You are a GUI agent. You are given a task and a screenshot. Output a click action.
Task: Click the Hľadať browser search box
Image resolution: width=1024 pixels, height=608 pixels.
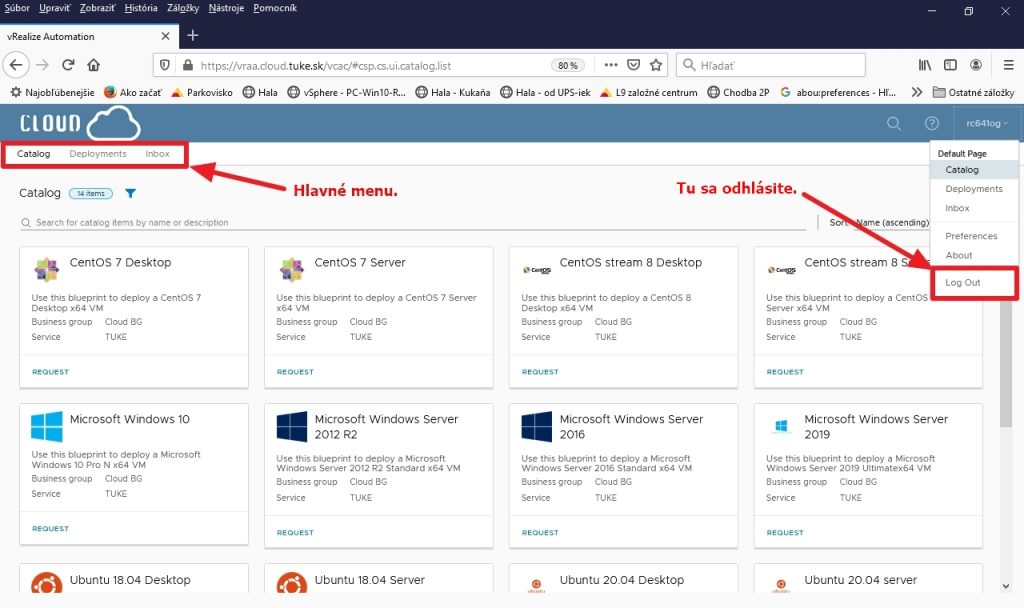tap(771, 65)
